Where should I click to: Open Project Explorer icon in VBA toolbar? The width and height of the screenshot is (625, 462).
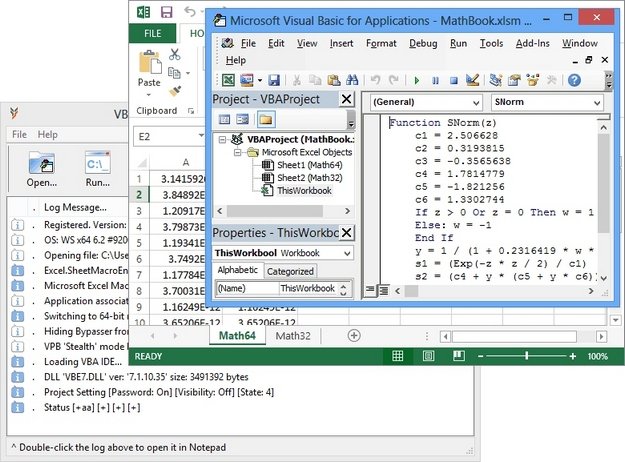[x=495, y=80]
